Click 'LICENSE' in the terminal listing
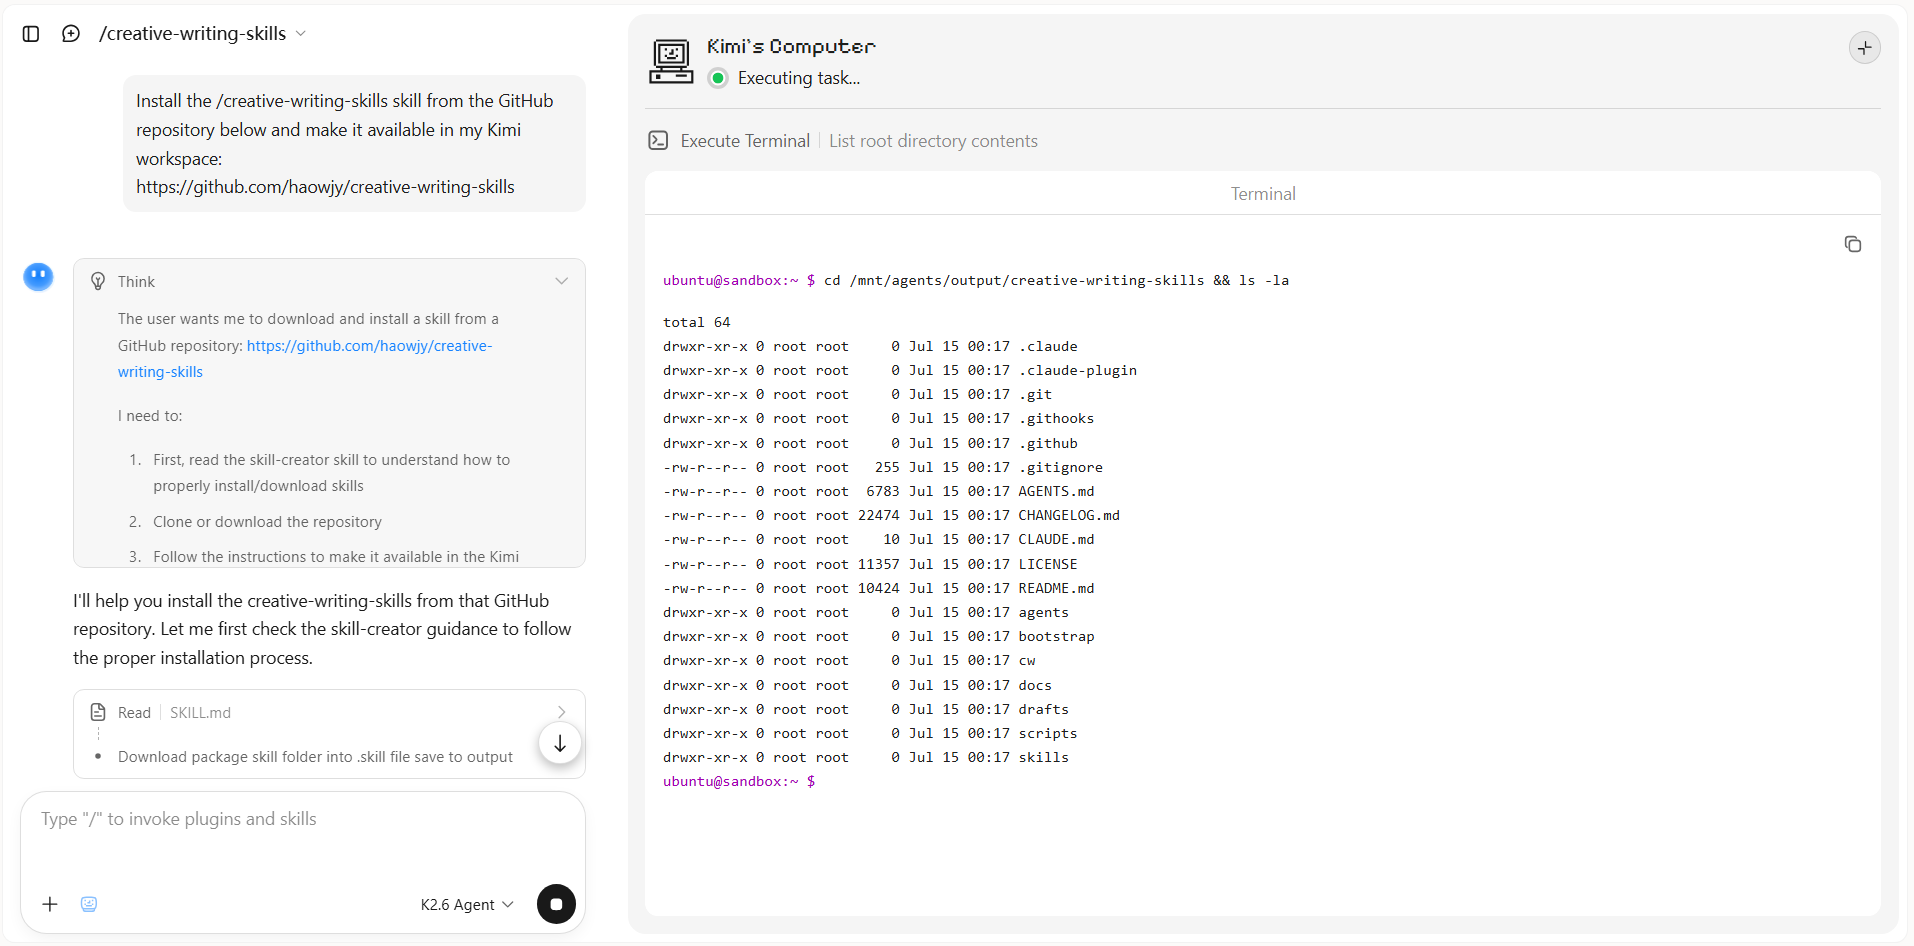Screen dimensions: 1914x946 1048,565
